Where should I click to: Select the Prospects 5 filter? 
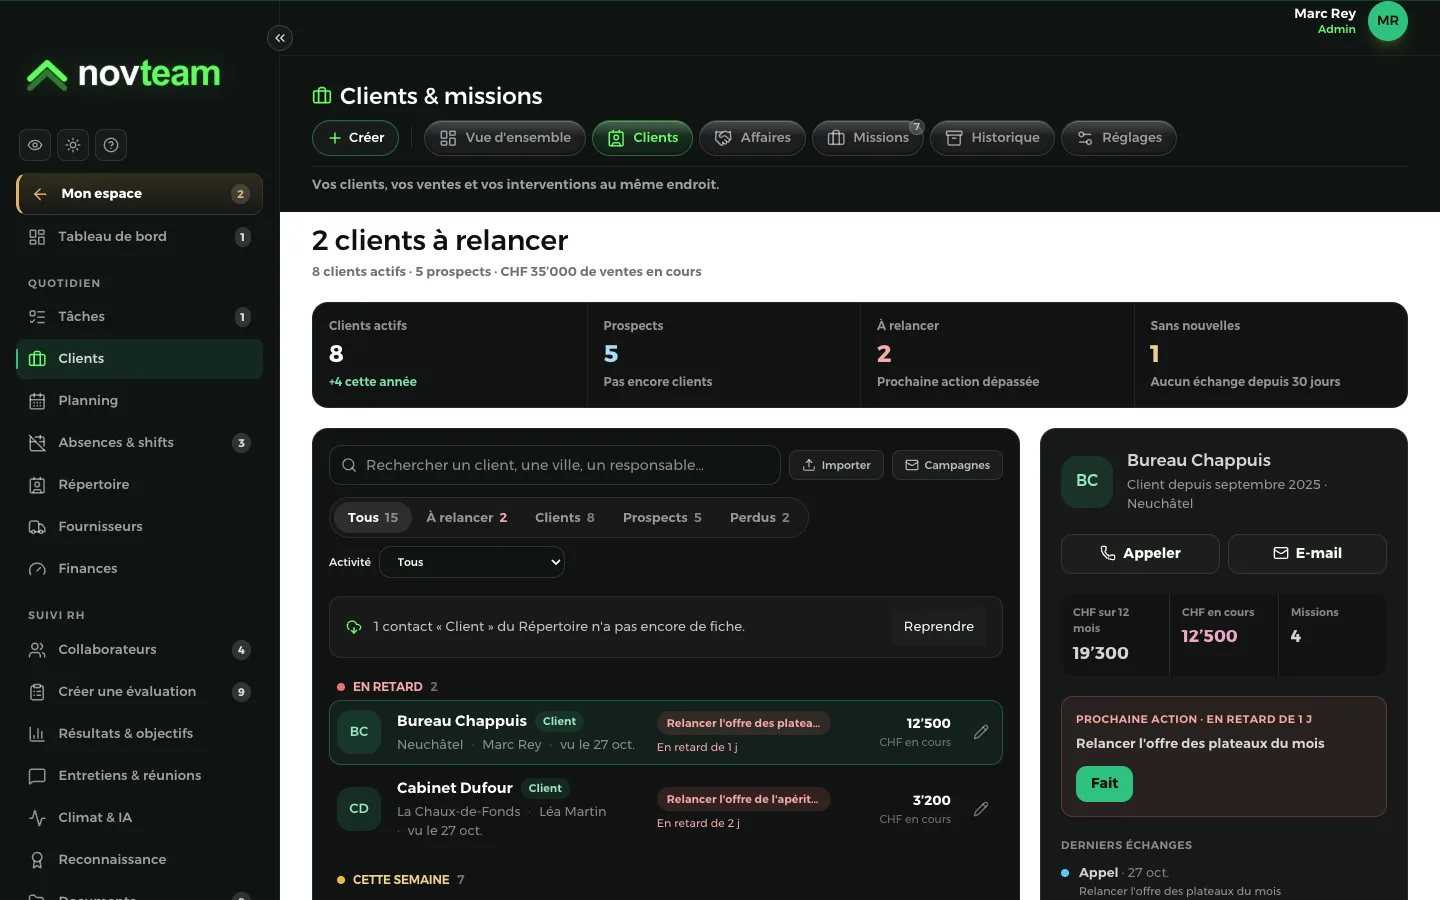662,518
